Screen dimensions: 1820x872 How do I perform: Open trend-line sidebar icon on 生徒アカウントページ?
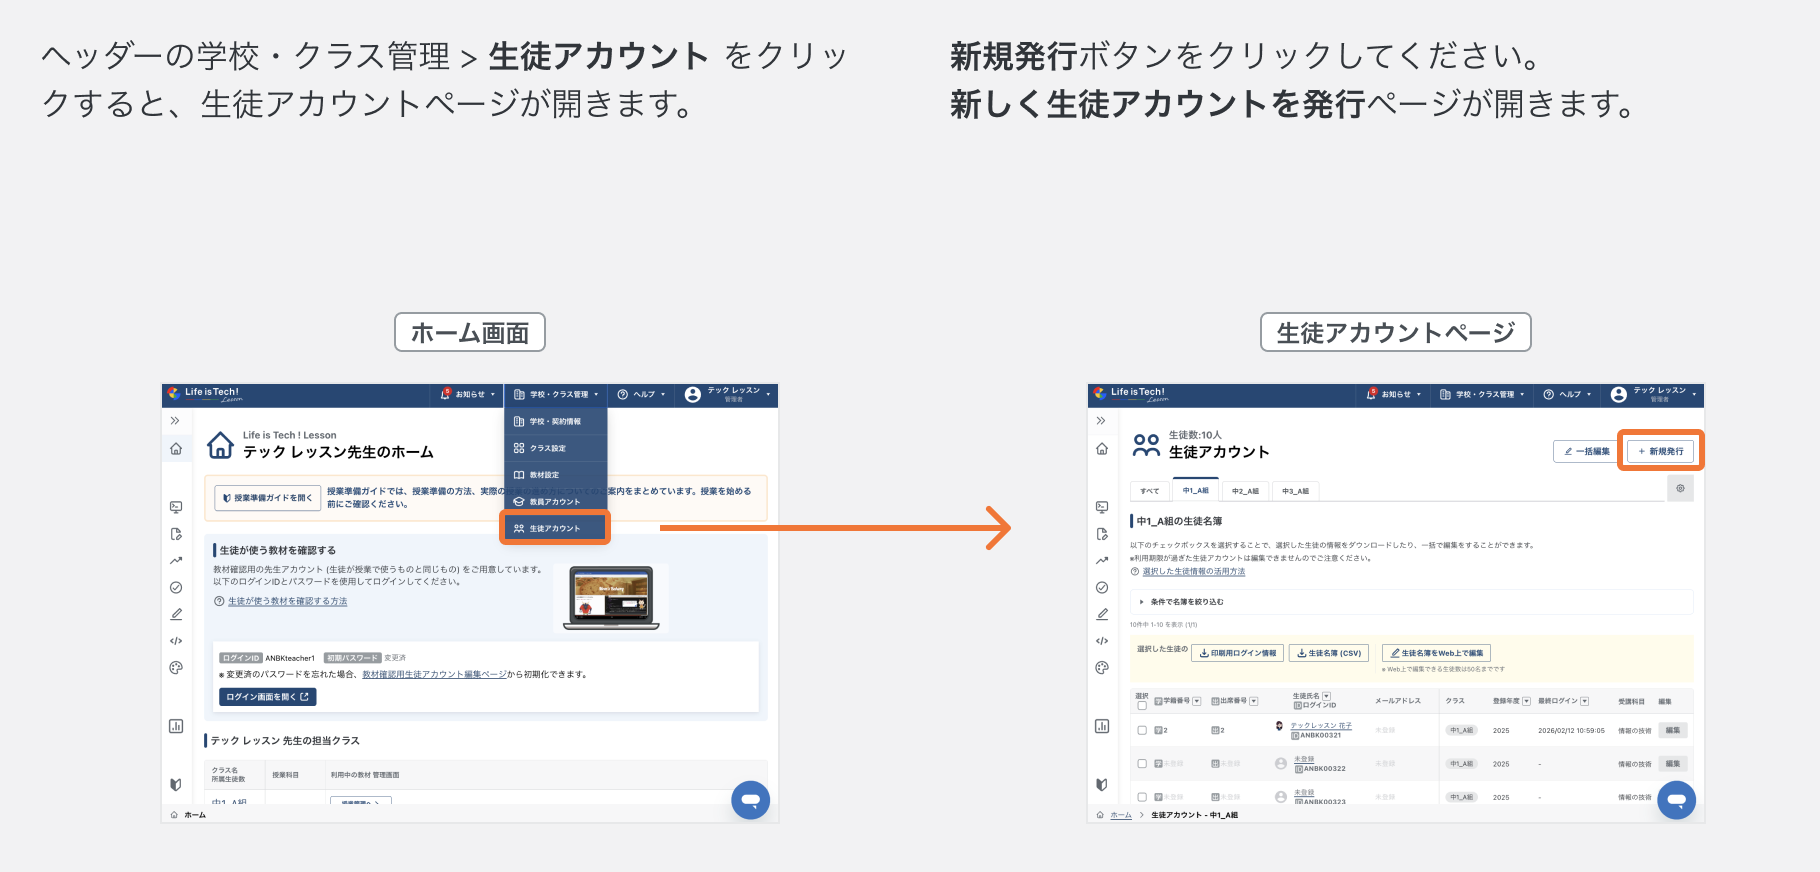tap(1102, 561)
